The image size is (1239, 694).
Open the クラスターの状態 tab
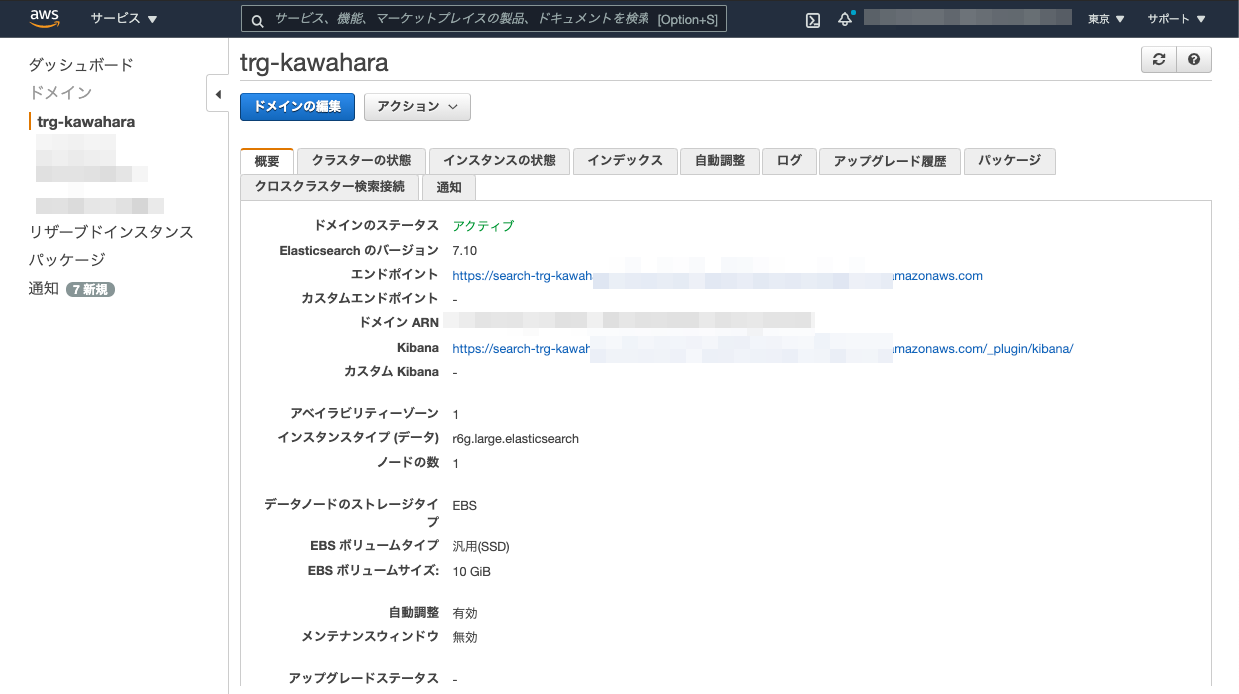pyautogui.click(x=361, y=161)
